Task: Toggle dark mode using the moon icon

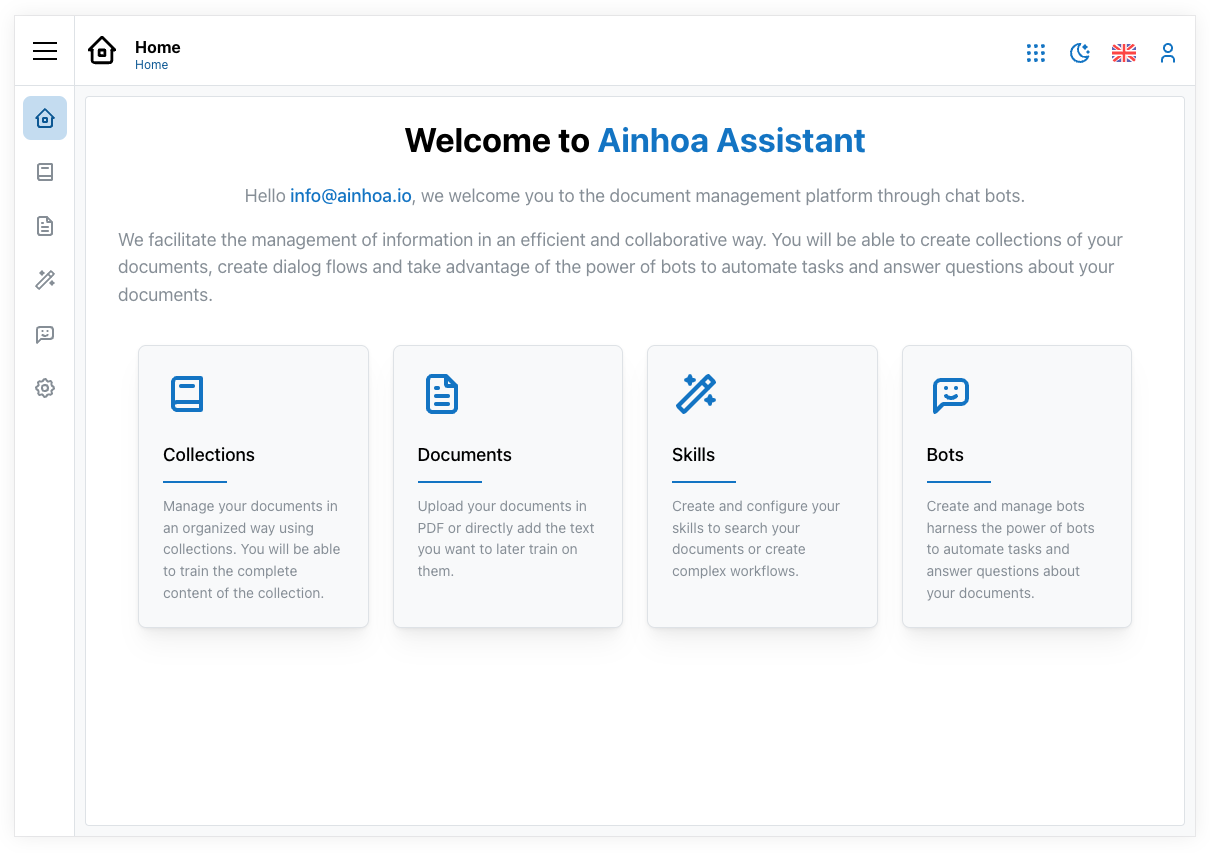Action: click(1080, 53)
